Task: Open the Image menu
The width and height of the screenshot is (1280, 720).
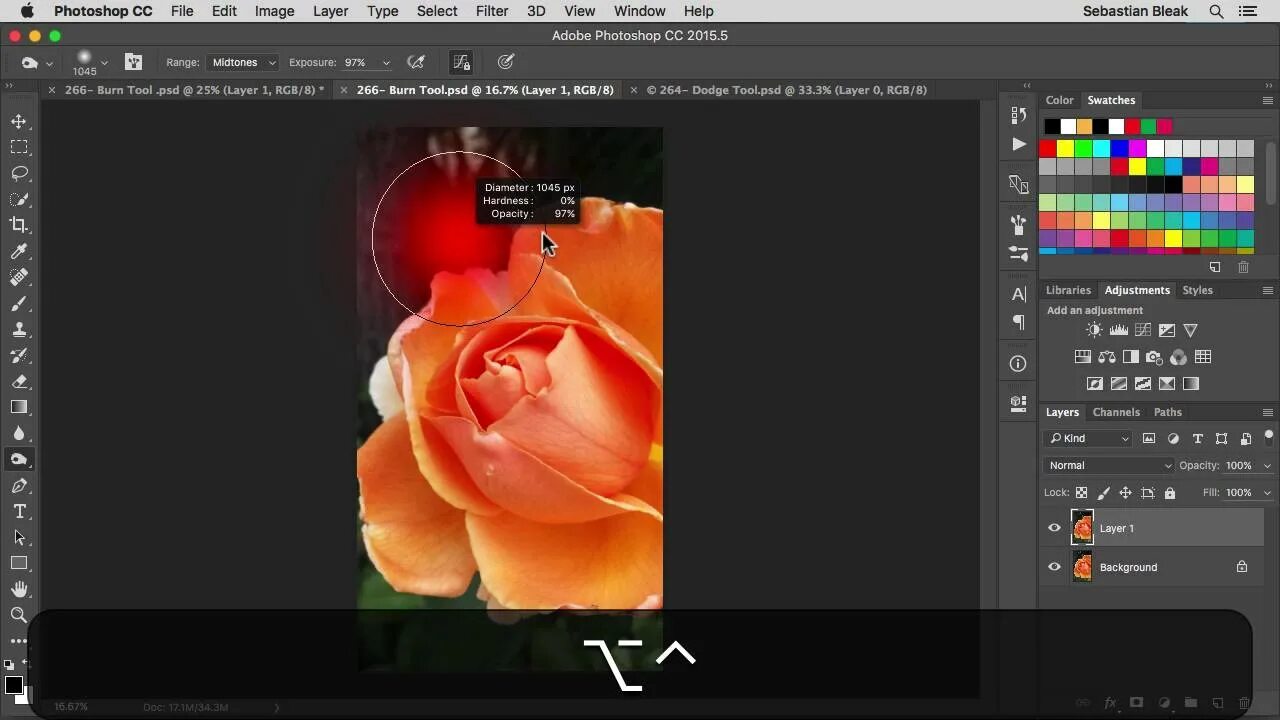Action: click(x=274, y=11)
